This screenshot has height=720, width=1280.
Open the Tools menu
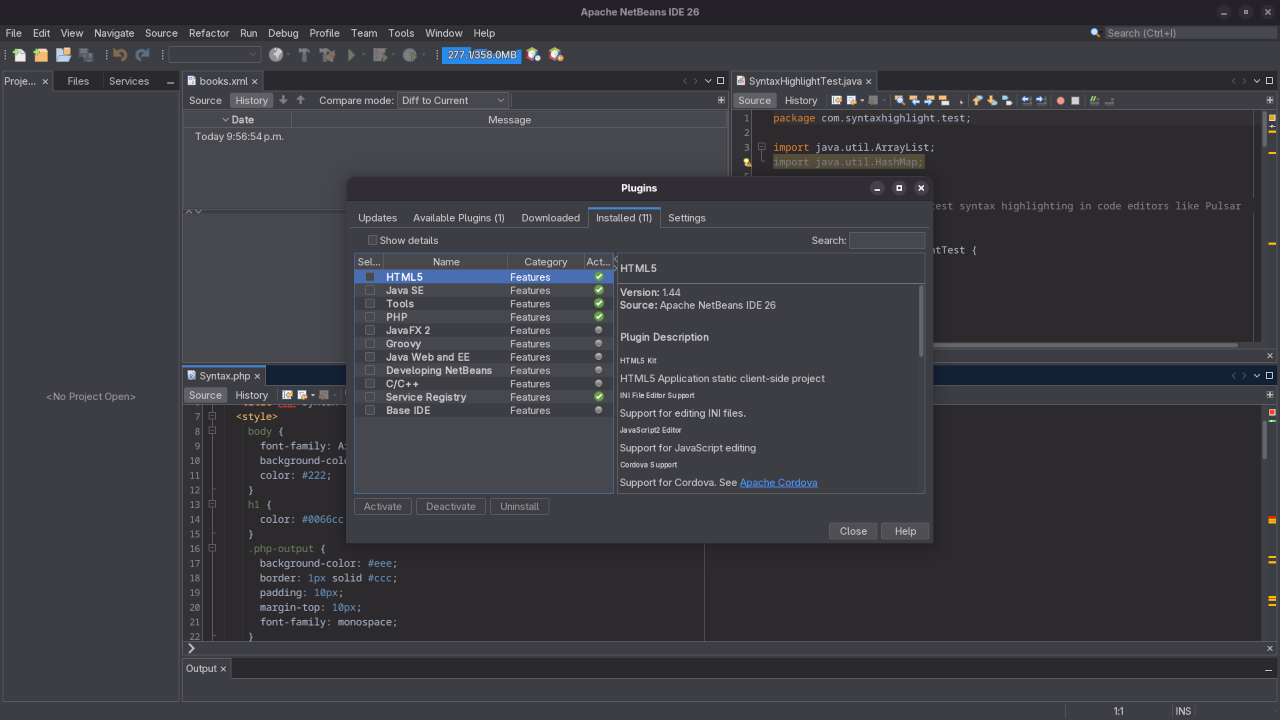[x=401, y=33]
